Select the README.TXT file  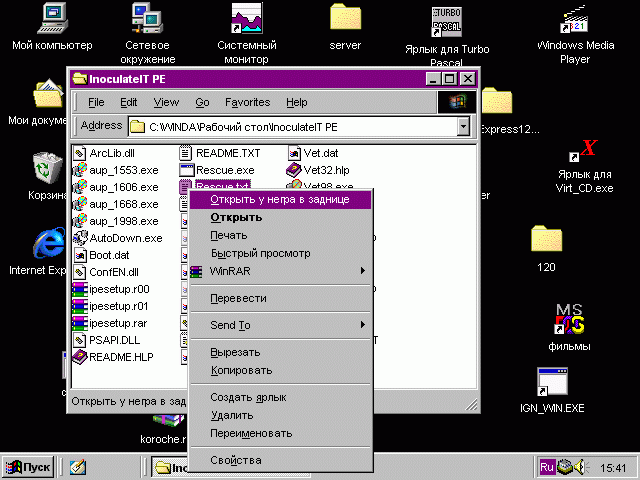[220, 153]
